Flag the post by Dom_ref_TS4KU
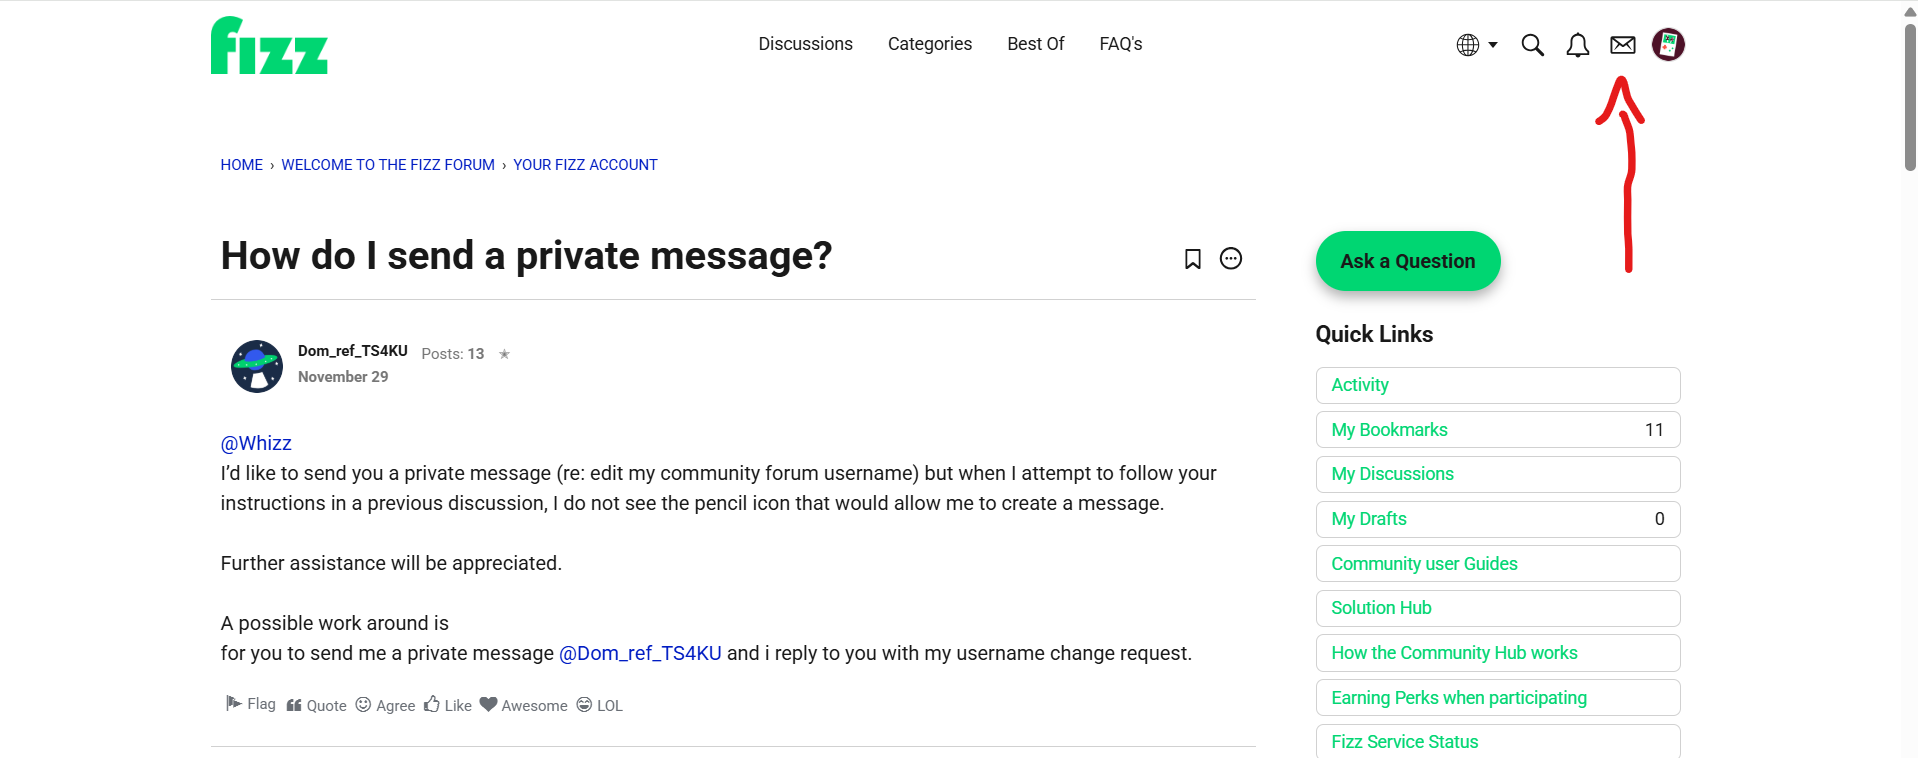 coord(250,704)
